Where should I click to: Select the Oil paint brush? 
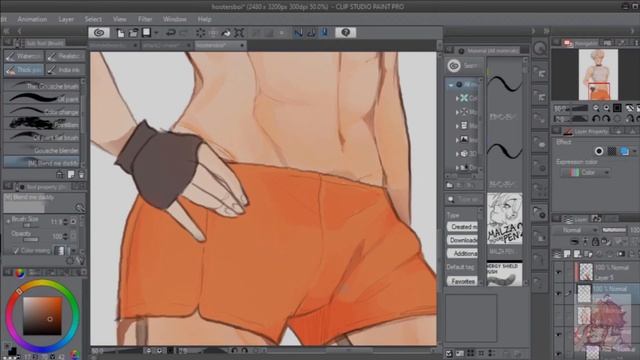42,98
